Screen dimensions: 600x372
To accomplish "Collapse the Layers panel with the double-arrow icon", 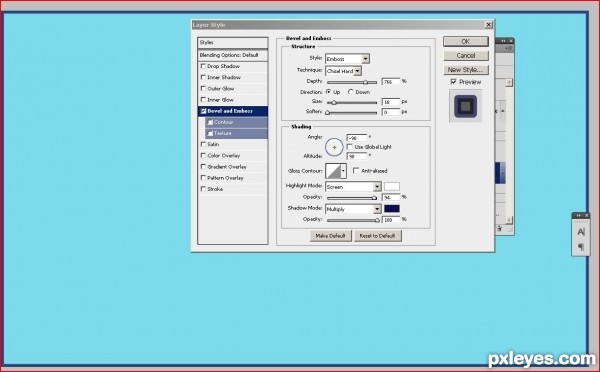I will tap(504, 41).
